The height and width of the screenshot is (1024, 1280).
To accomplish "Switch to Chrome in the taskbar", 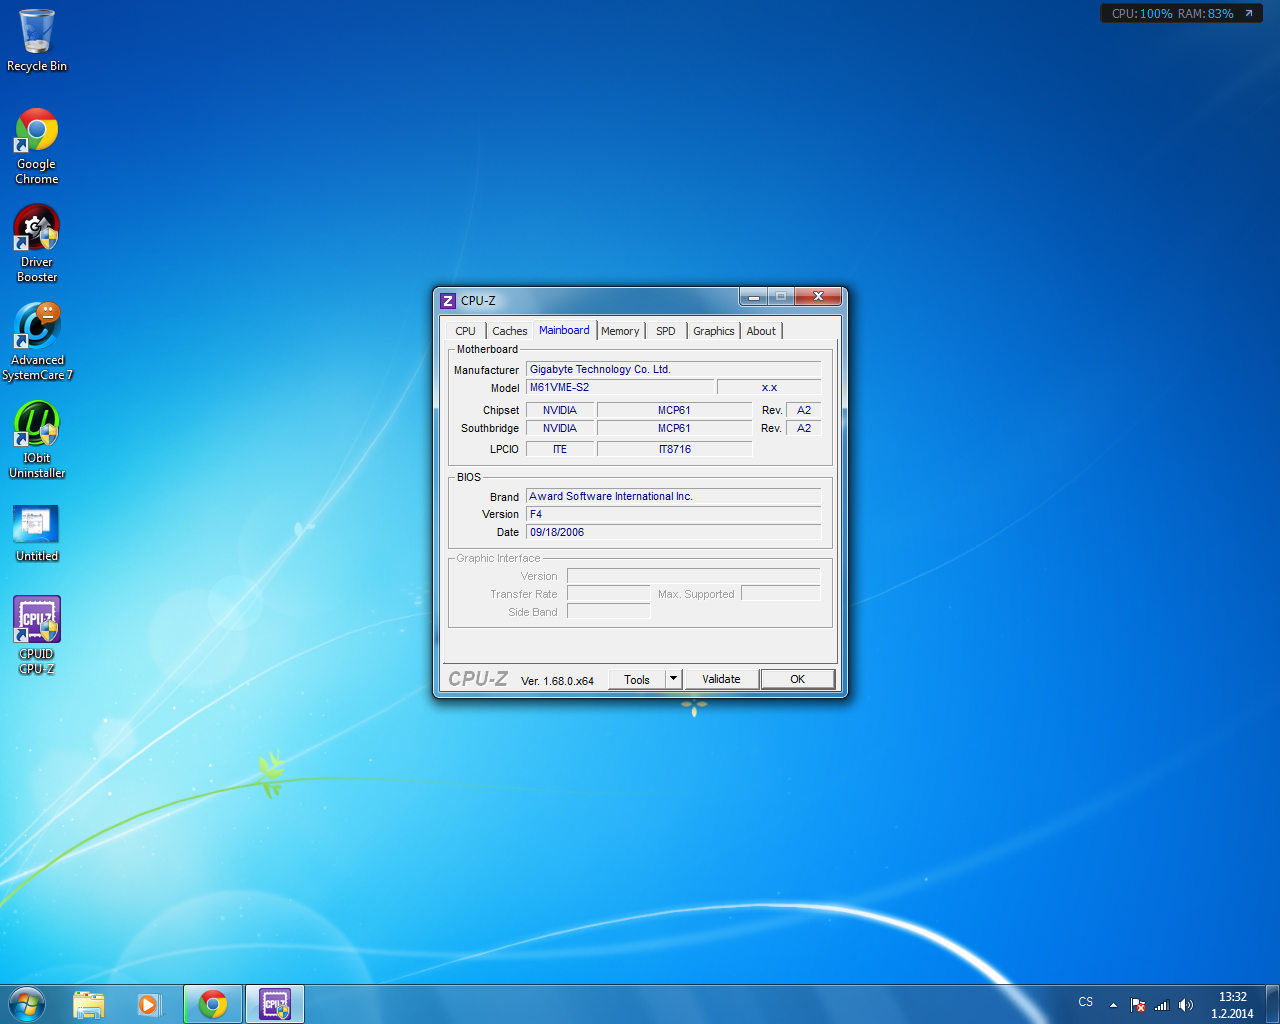I will [x=213, y=1004].
